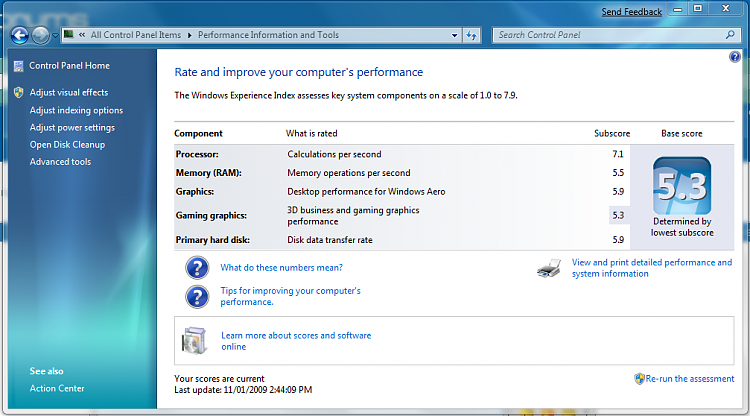Minimize the Control Panel window
This screenshot has height=416, width=750.
coord(678,9)
